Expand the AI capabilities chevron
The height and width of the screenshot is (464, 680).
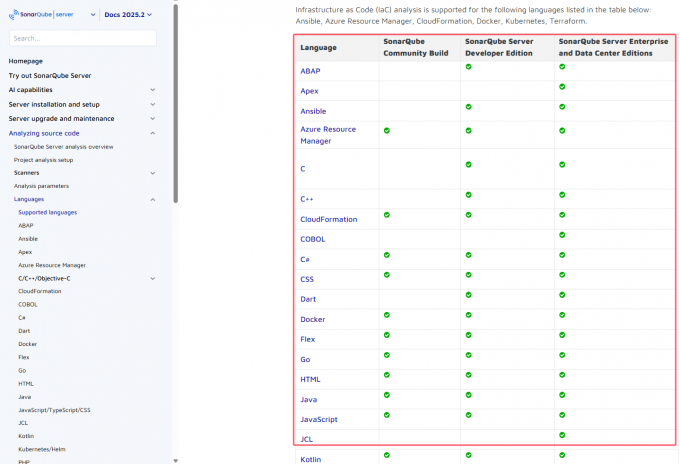[153, 90]
